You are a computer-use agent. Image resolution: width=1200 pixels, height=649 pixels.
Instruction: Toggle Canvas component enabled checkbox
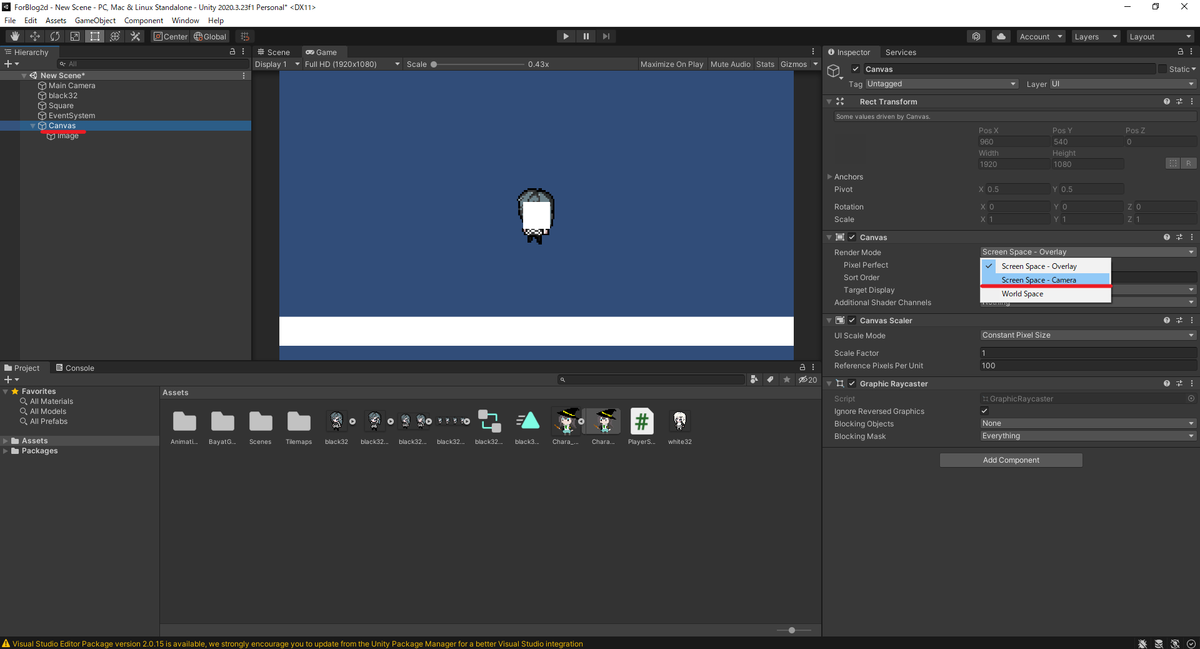[852, 237]
